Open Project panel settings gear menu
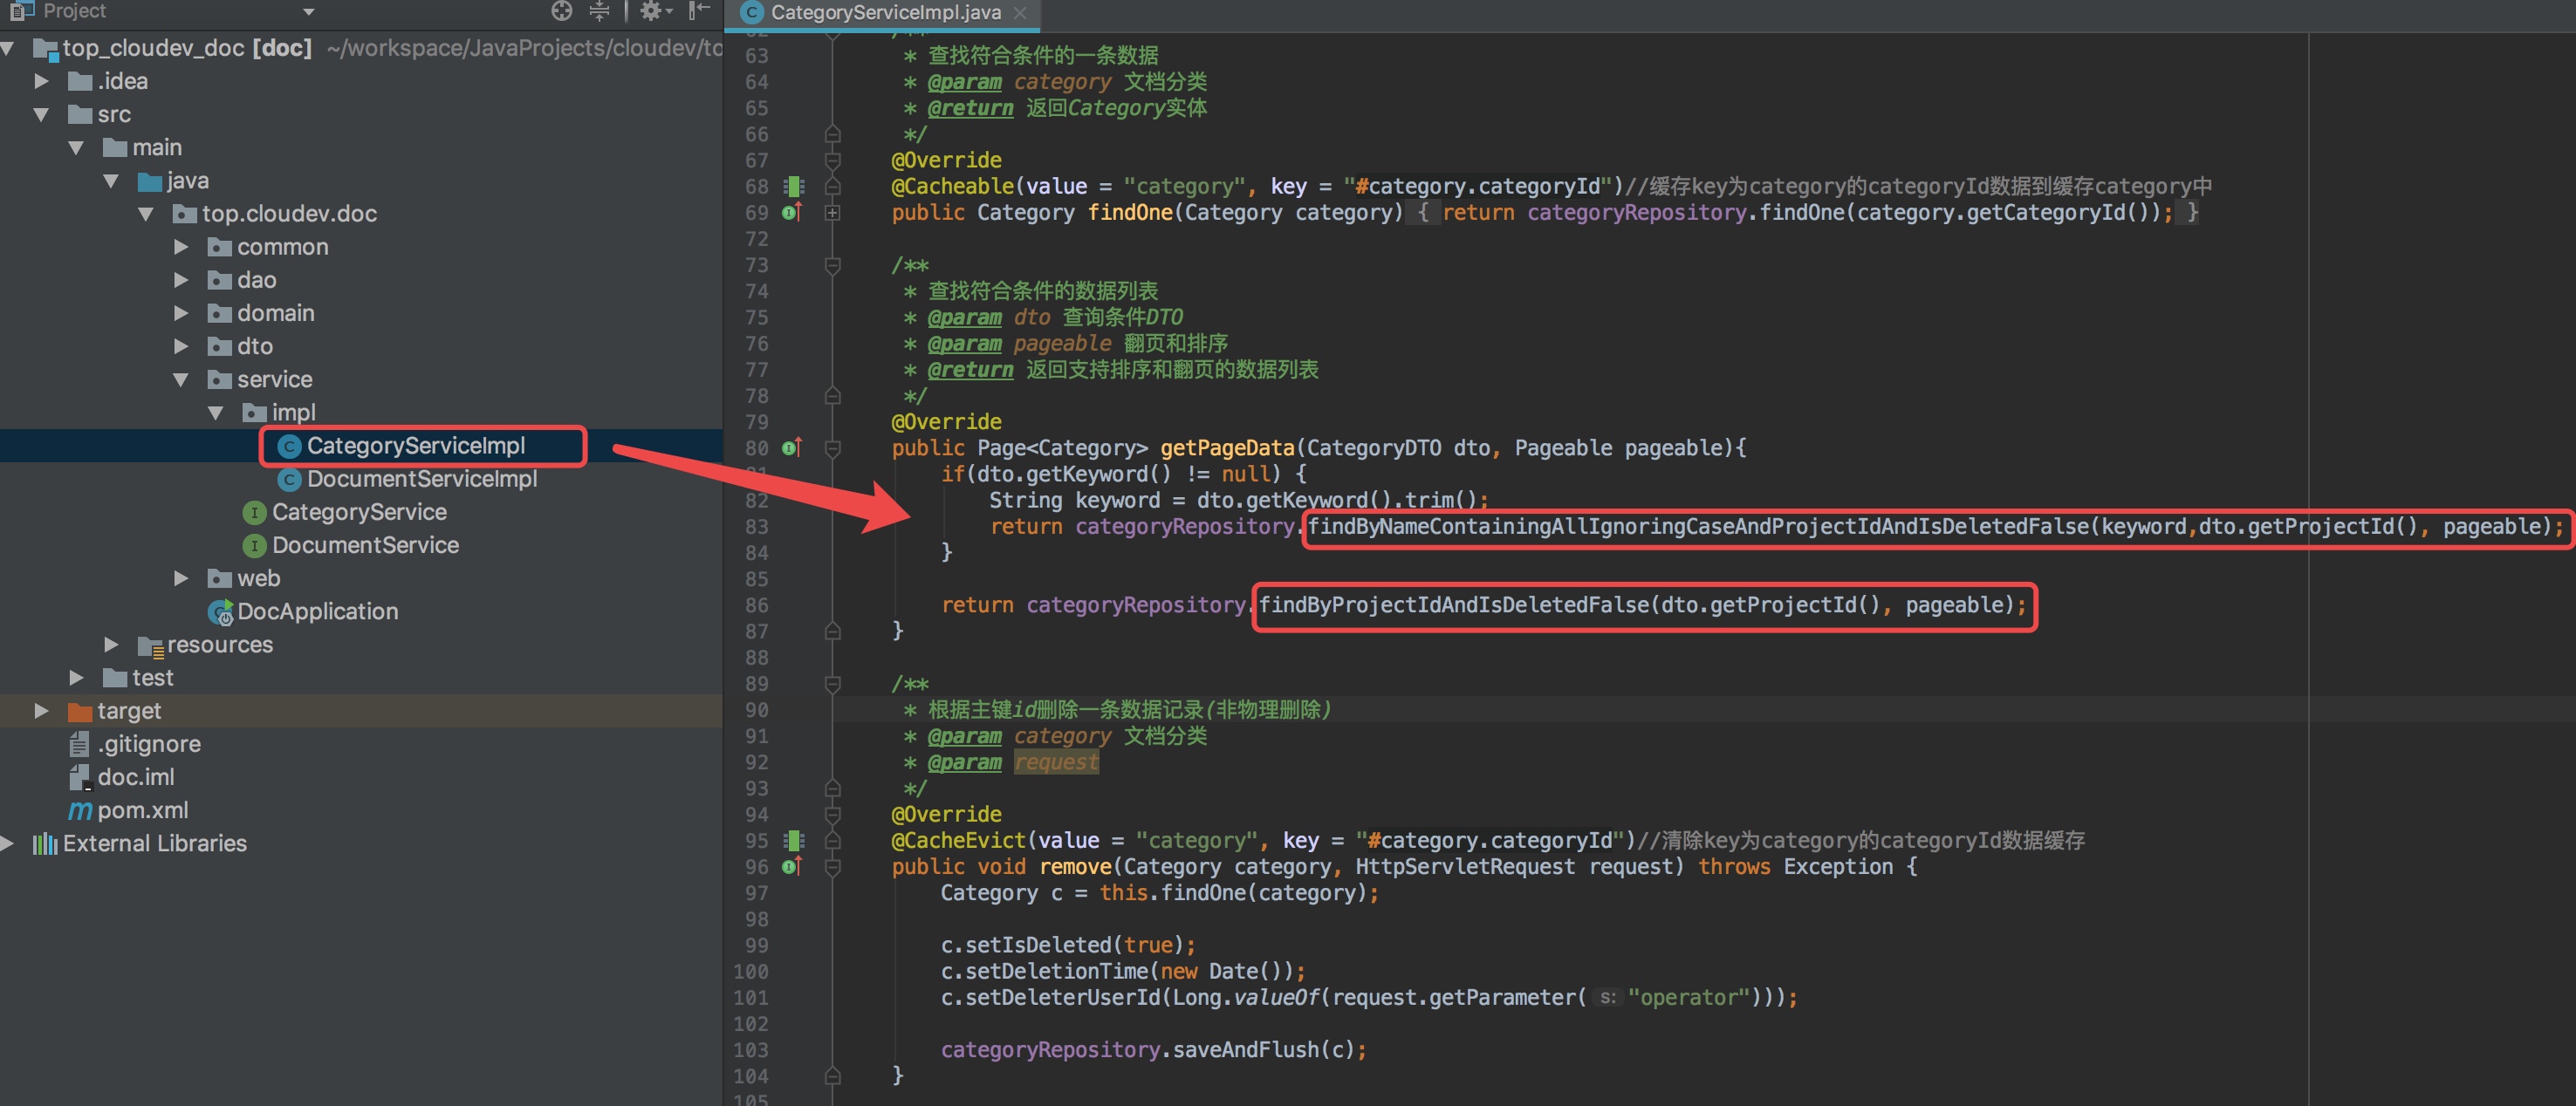 coord(652,11)
